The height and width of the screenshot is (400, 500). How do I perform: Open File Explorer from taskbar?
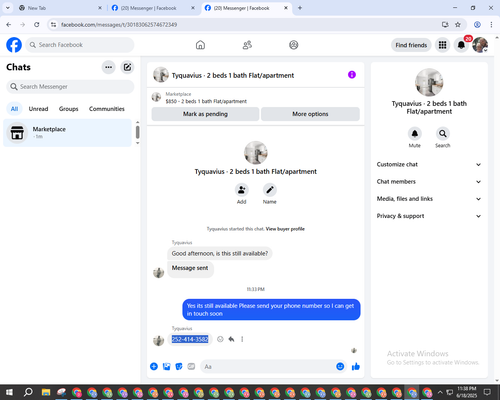(46, 392)
